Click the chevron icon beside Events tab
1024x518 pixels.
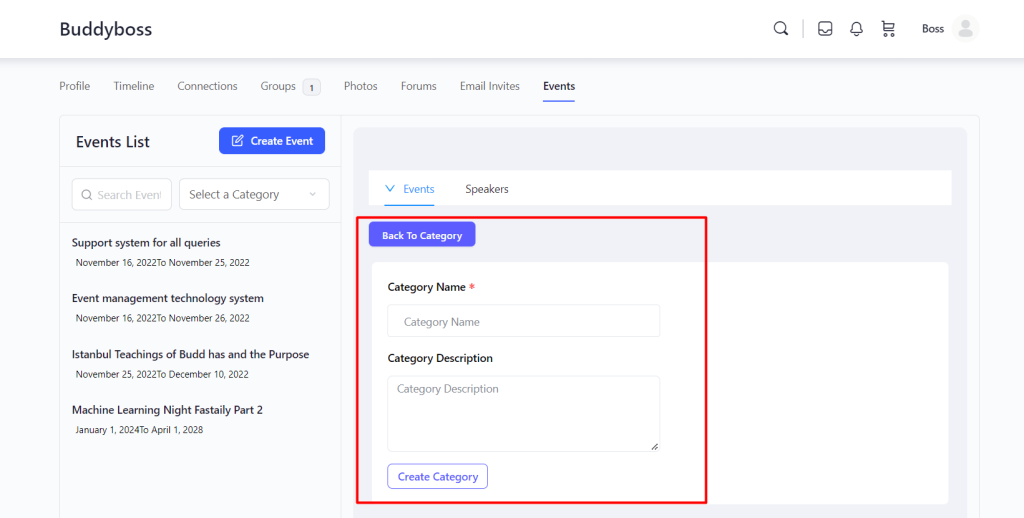click(390, 189)
